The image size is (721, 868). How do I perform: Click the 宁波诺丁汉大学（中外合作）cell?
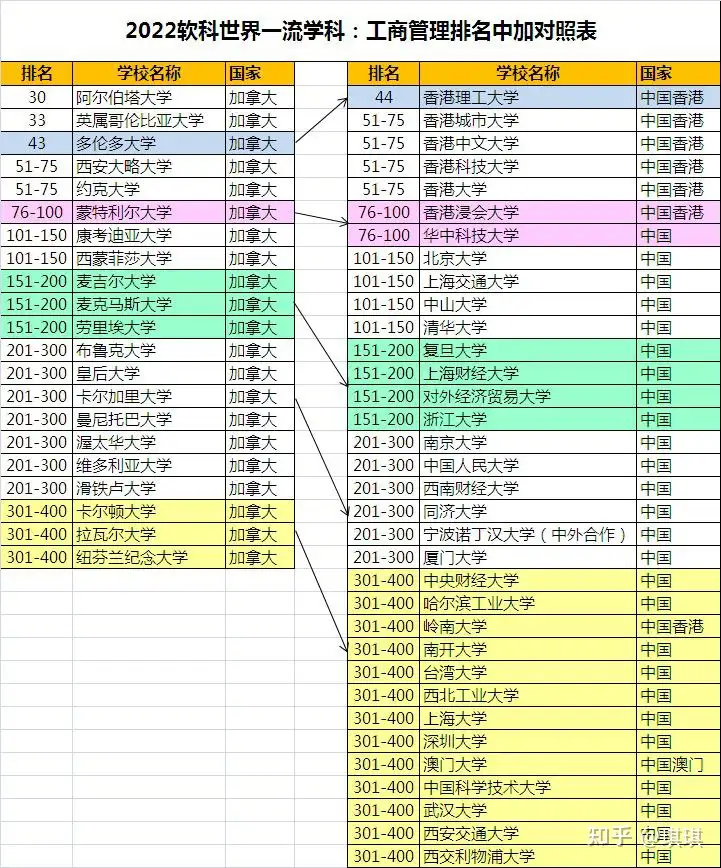pyautogui.click(x=527, y=534)
